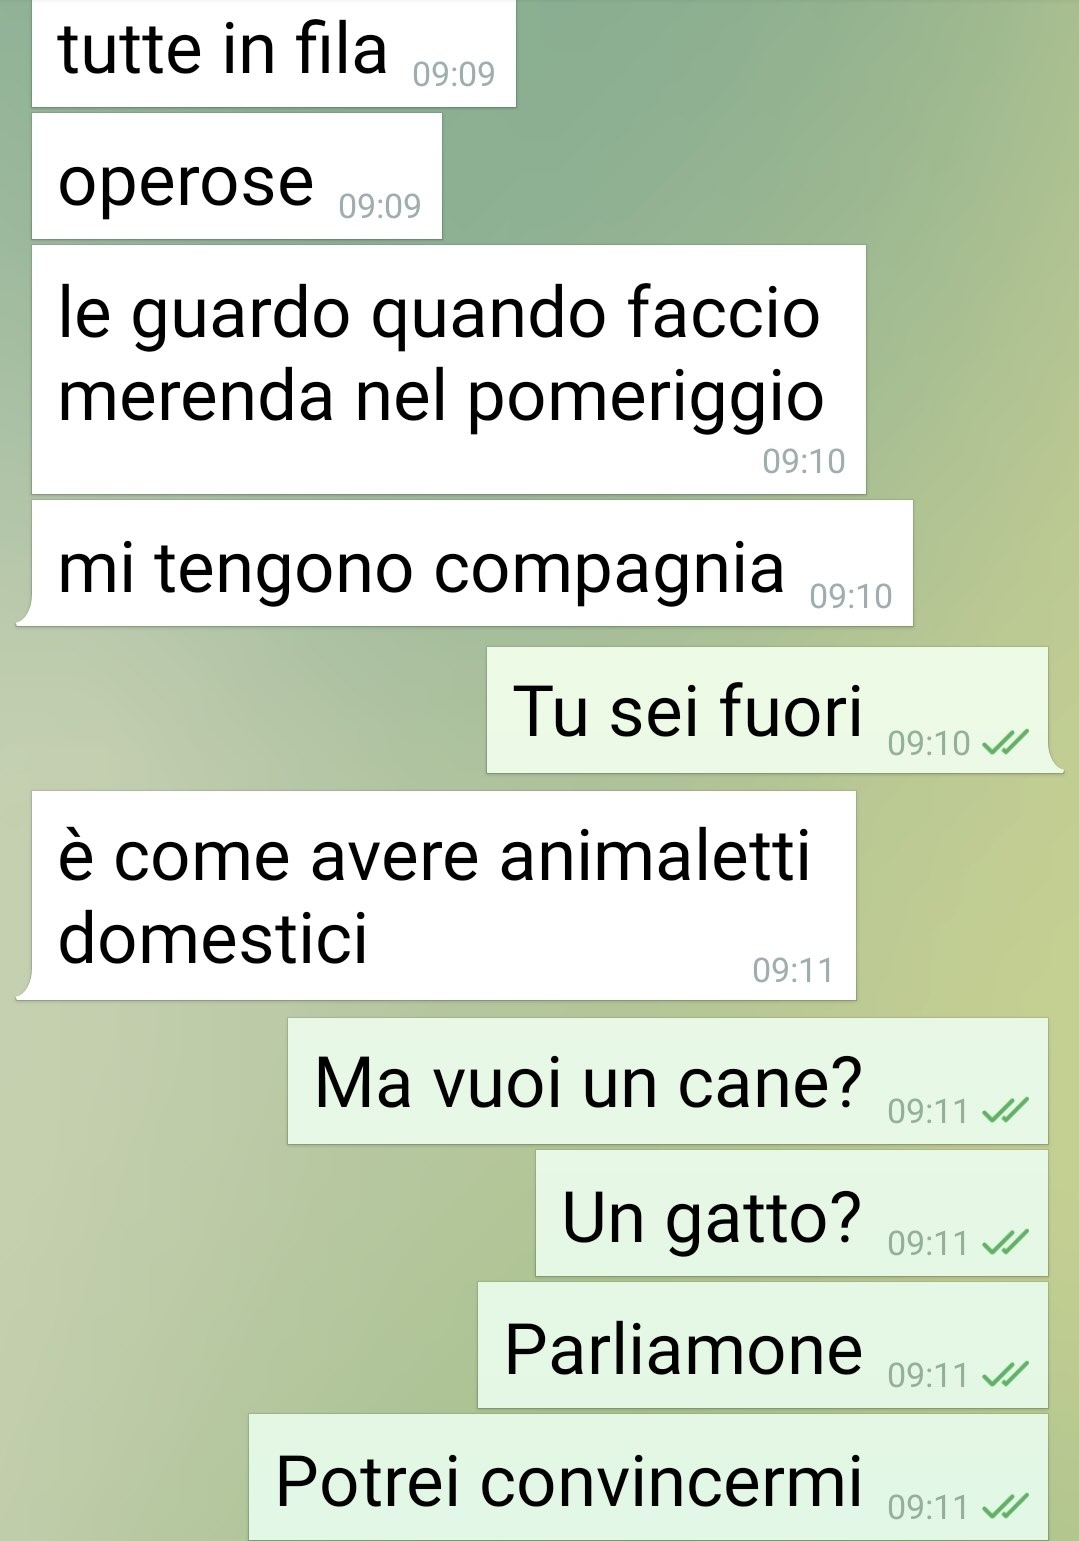
Task: Select the 'Un gatto?' sent message
Action: (x=791, y=1213)
